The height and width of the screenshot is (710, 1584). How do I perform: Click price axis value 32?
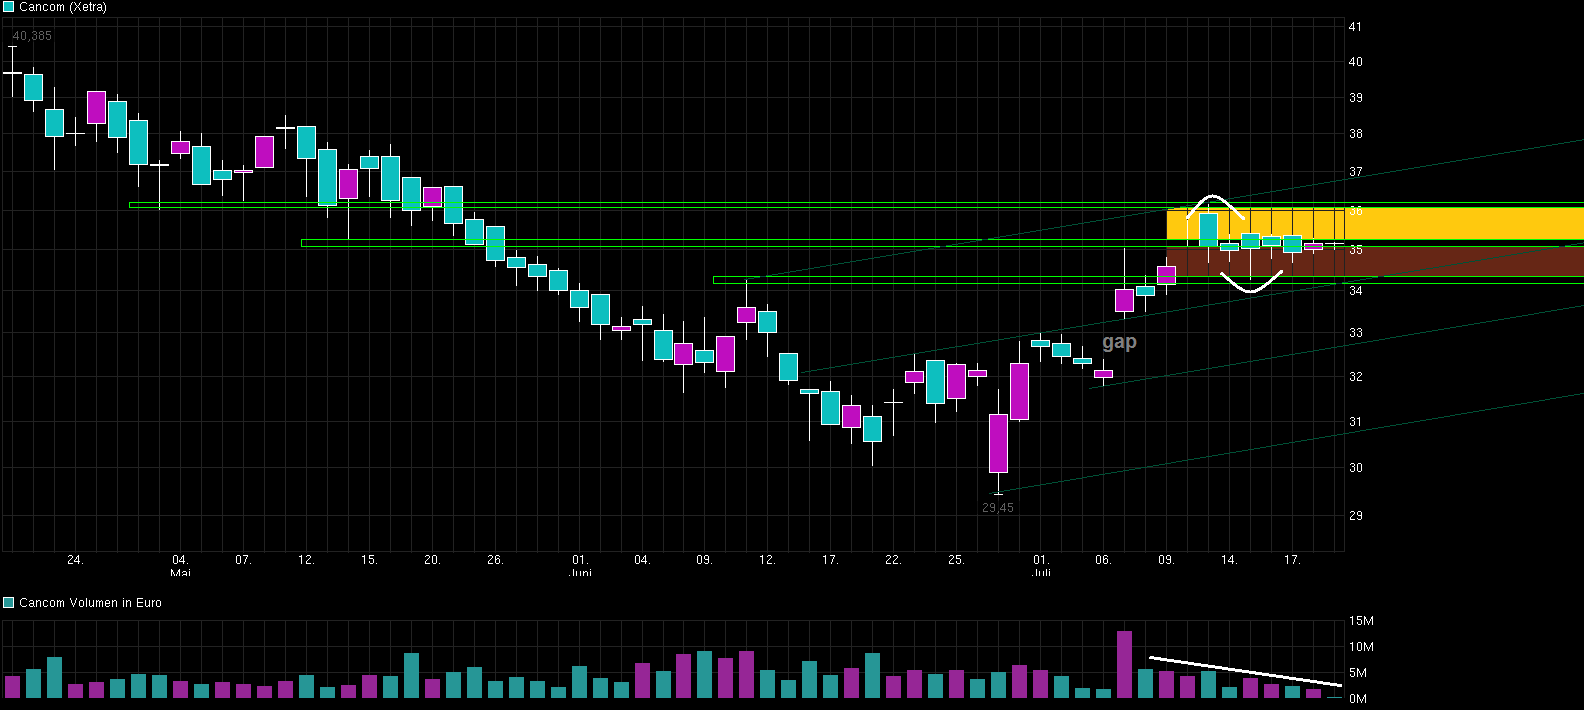click(1355, 377)
